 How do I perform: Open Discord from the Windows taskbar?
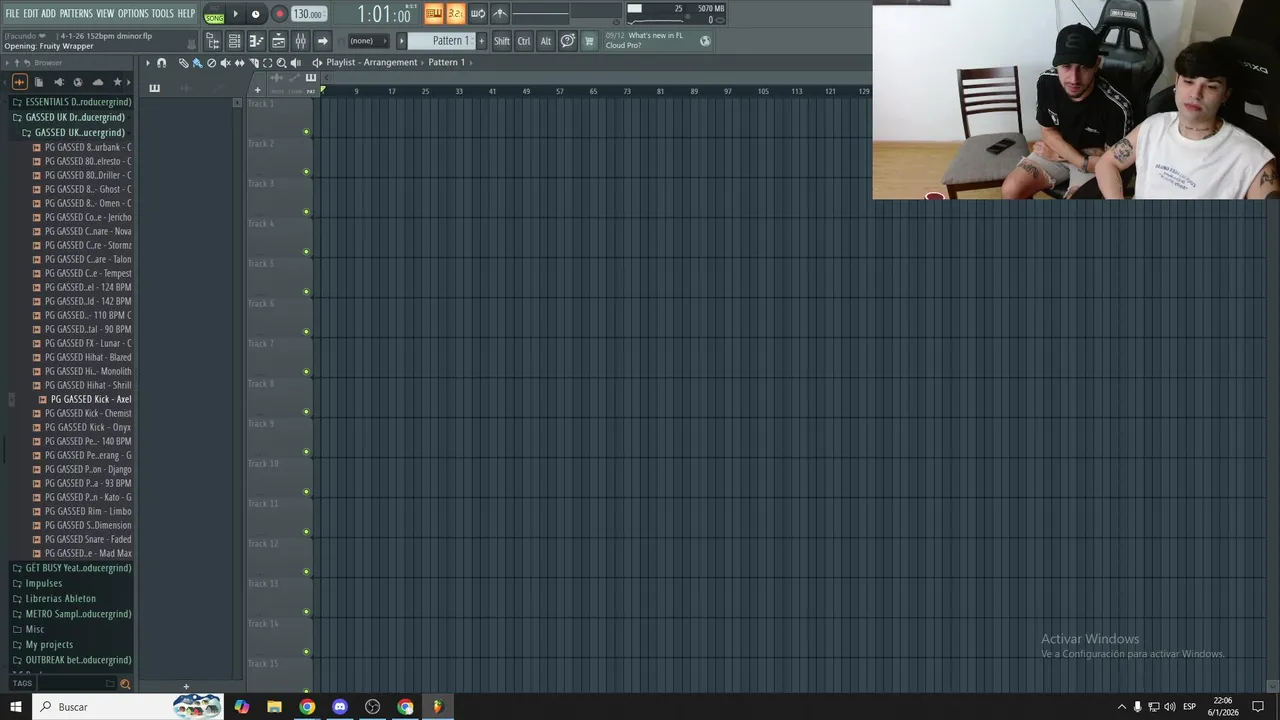tap(340, 707)
